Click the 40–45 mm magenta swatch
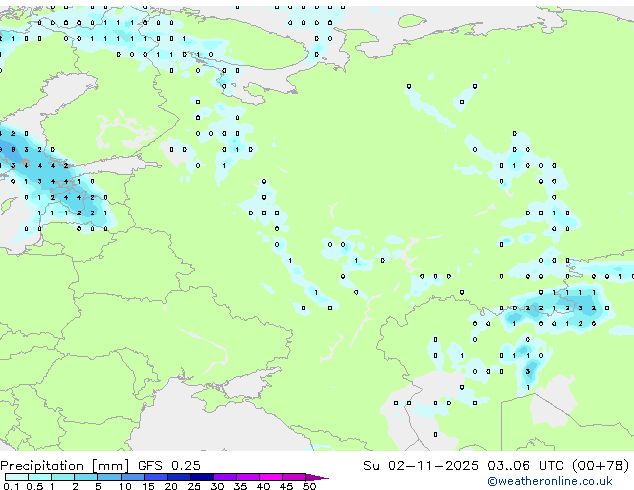The height and width of the screenshot is (490, 634). tap(271, 477)
